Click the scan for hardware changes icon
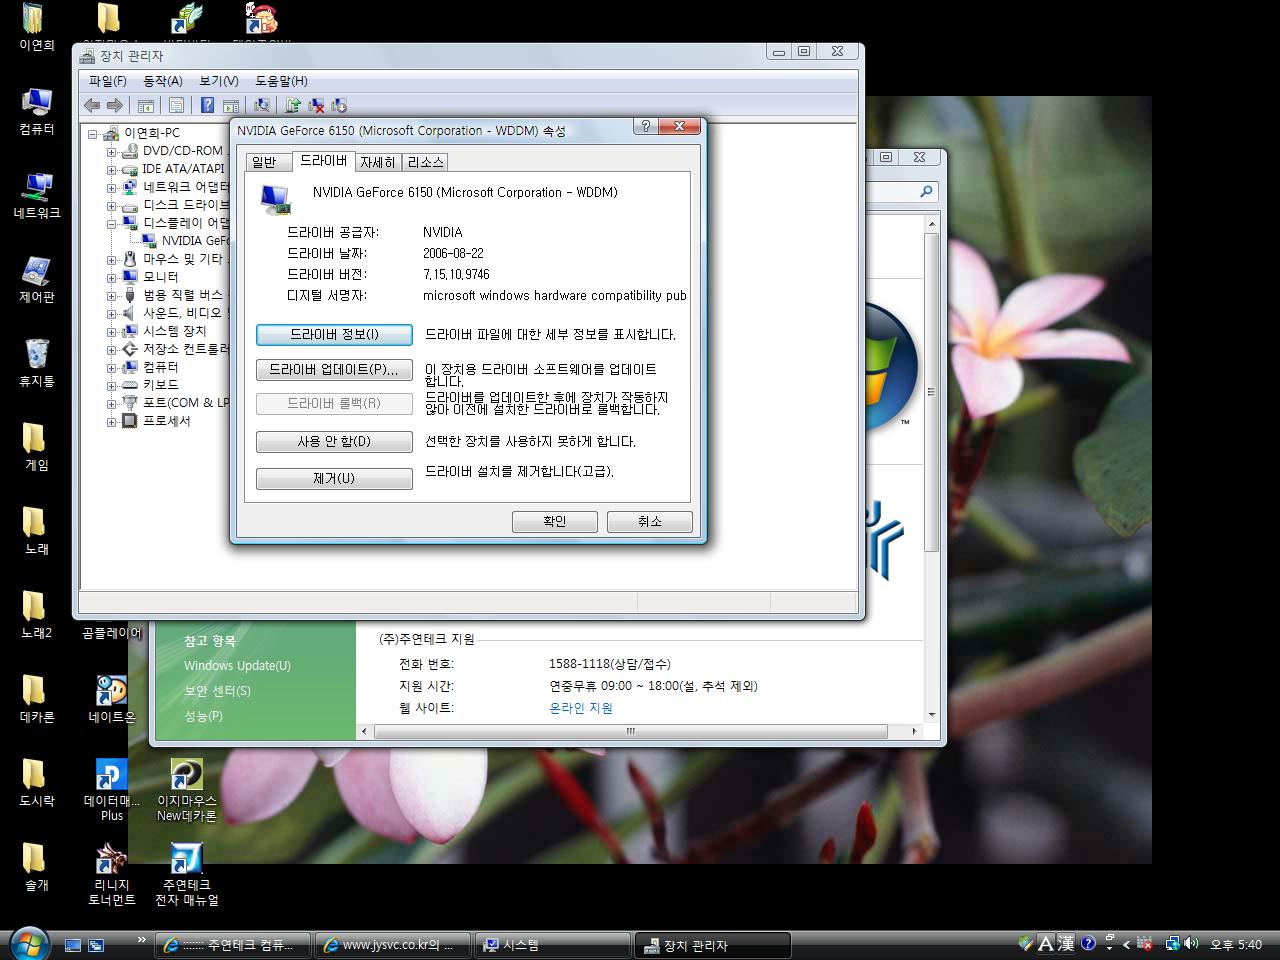Image resolution: width=1280 pixels, height=960 pixels. point(262,105)
